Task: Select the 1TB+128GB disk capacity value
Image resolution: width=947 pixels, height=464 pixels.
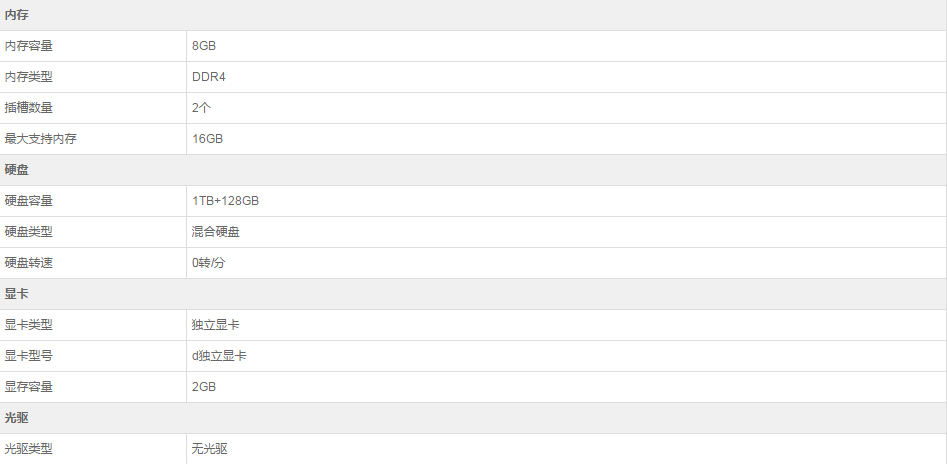Action: pos(225,201)
